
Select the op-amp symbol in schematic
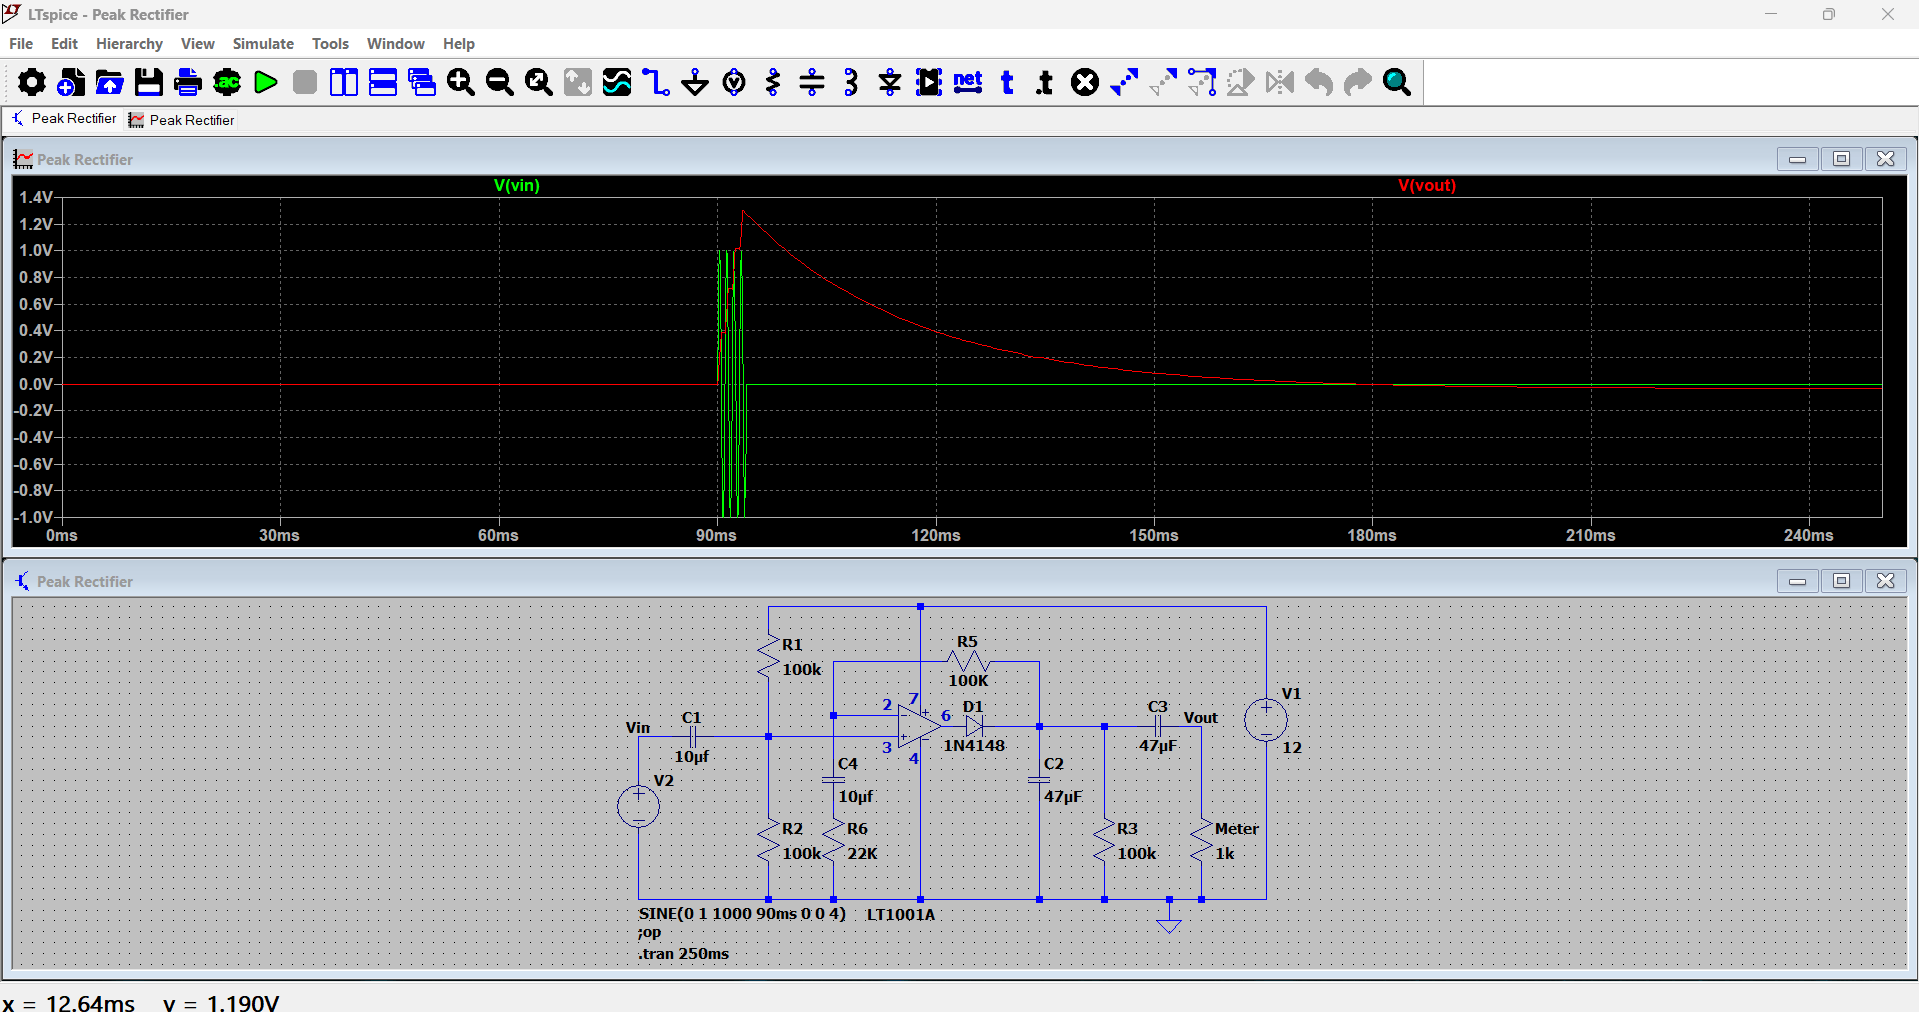click(919, 726)
